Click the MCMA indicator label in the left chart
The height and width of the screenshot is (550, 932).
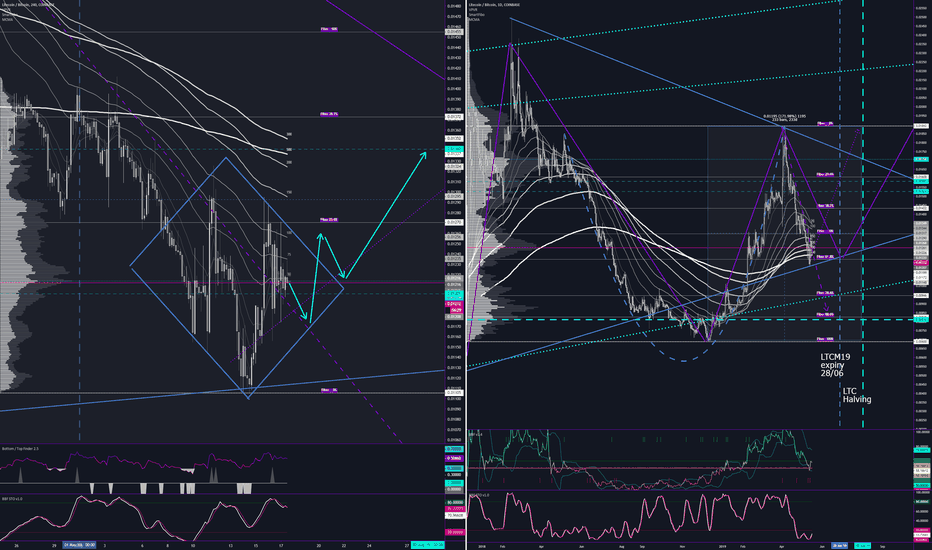tap(7, 20)
